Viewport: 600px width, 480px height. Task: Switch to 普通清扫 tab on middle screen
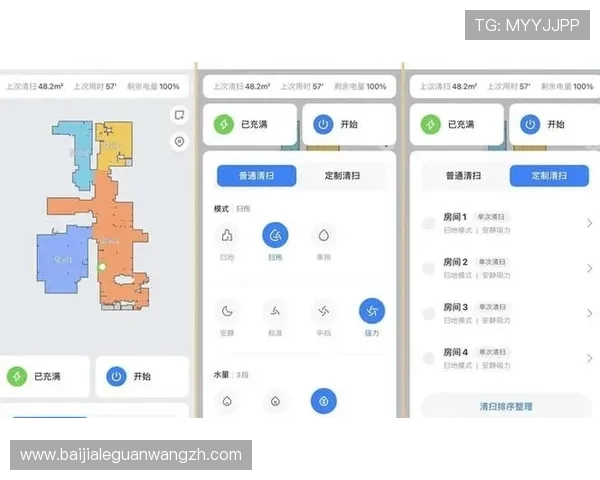257,176
